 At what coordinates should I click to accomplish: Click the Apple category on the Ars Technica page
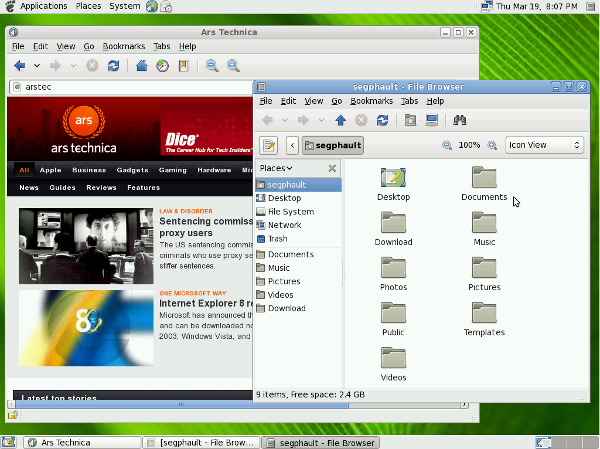click(51, 170)
